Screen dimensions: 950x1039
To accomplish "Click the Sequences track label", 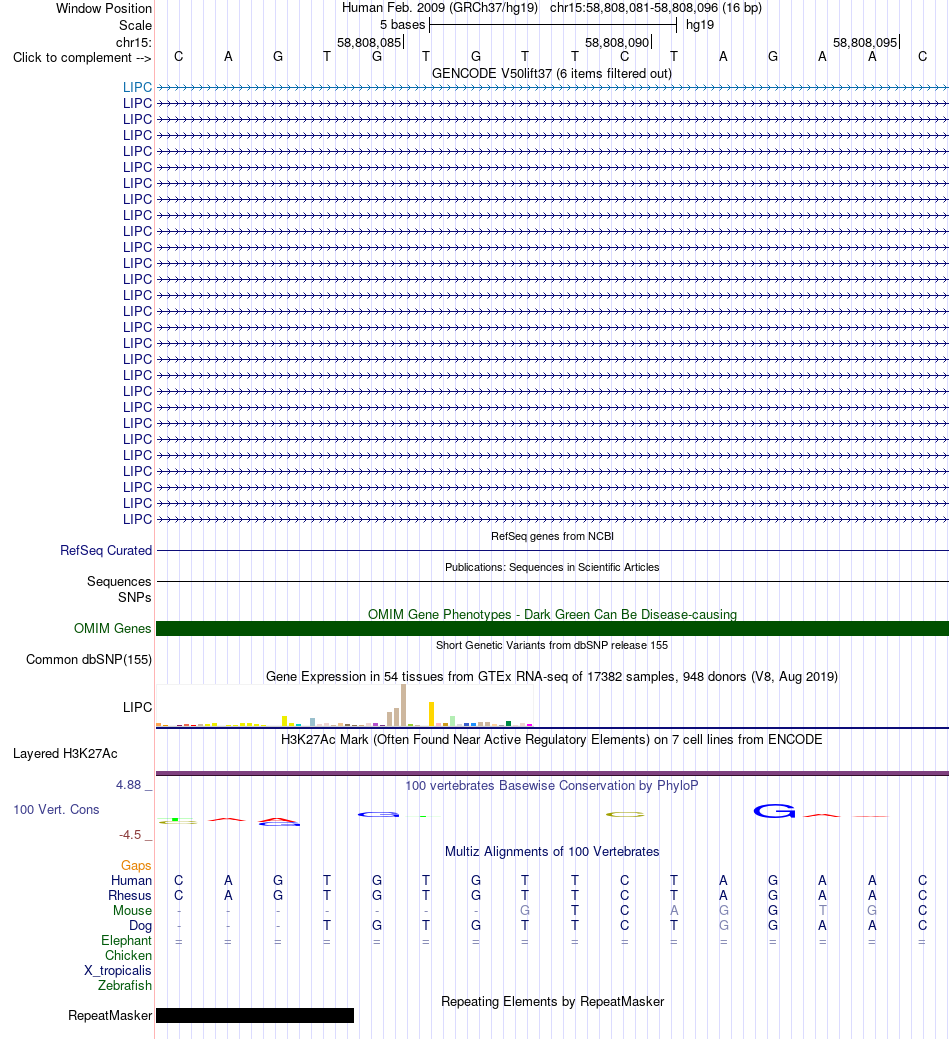I will point(119,582).
